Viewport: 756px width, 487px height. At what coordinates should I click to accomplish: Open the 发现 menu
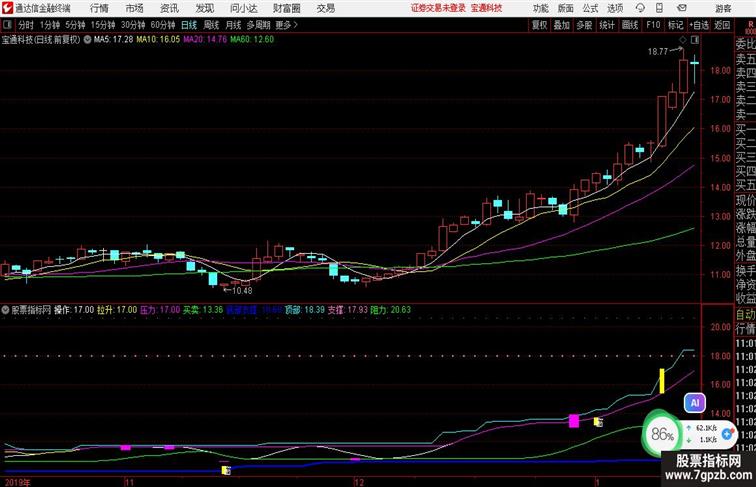pos(204,8)
